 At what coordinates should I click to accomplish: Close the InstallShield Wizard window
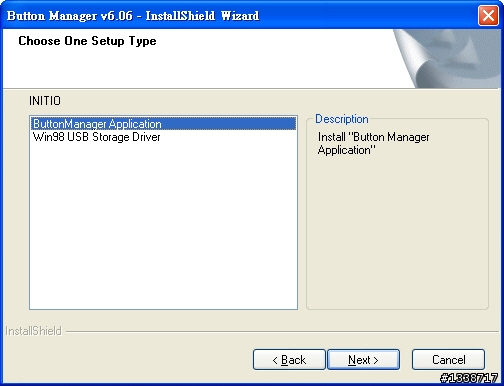point(488,16)
